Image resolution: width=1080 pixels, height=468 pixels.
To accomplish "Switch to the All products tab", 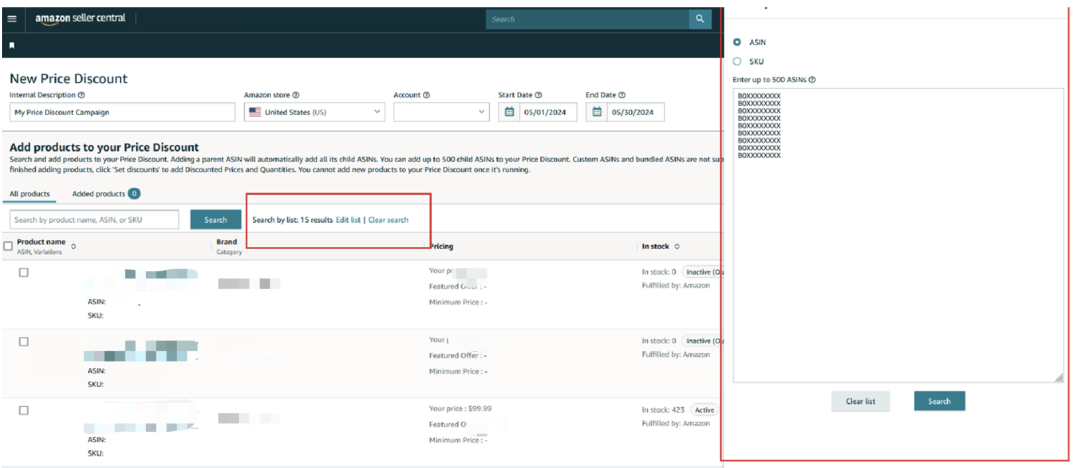I will (30, 194).
